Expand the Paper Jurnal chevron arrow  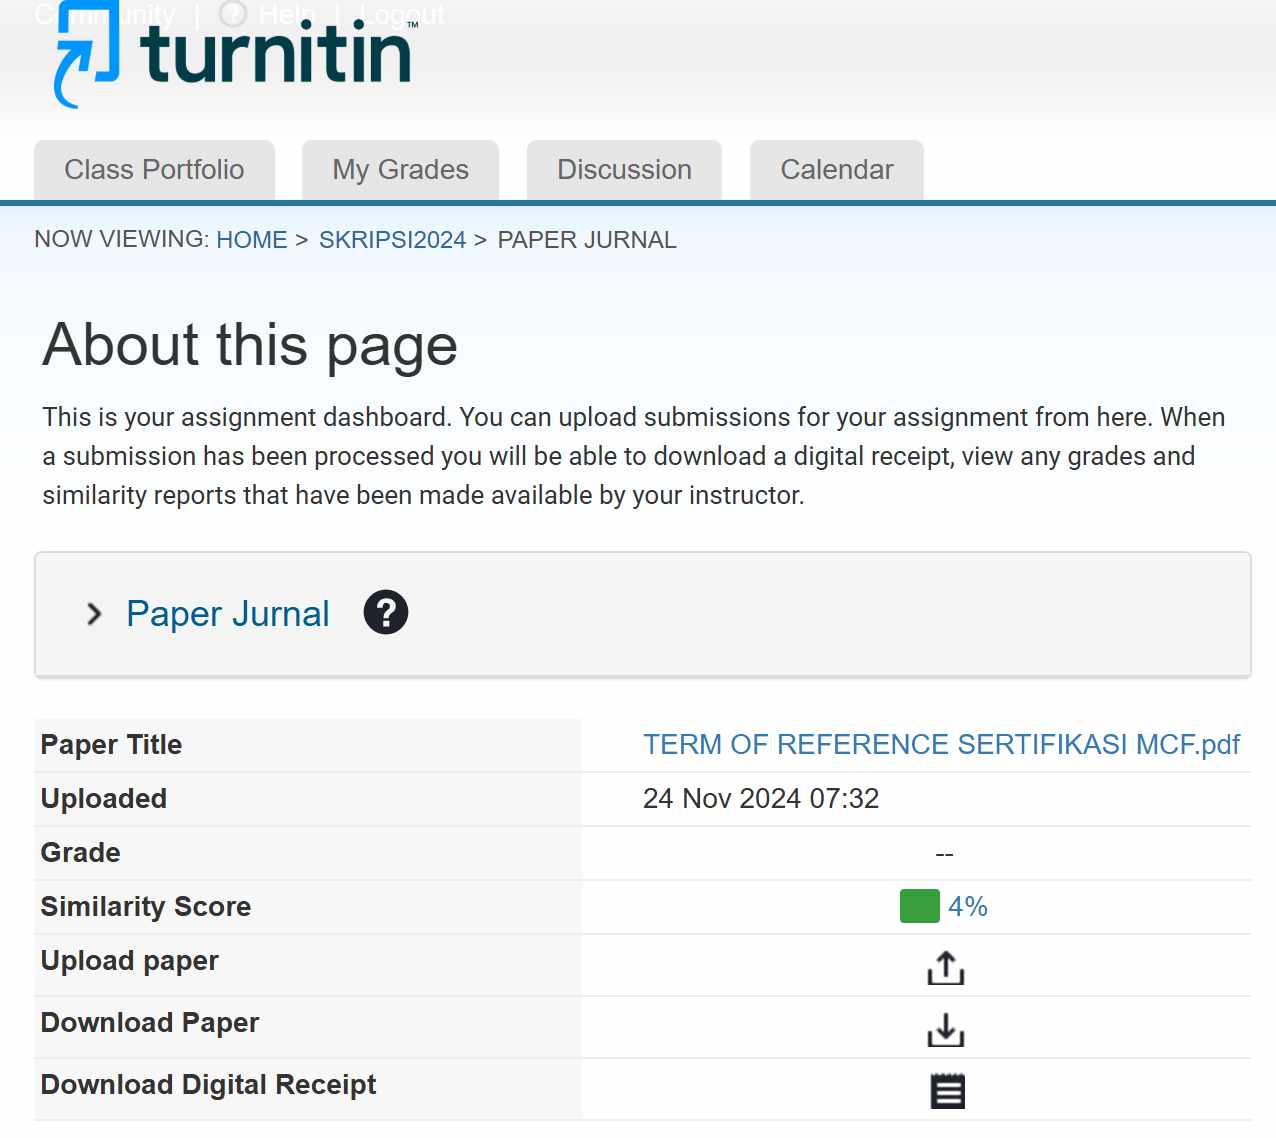point(94,614)
